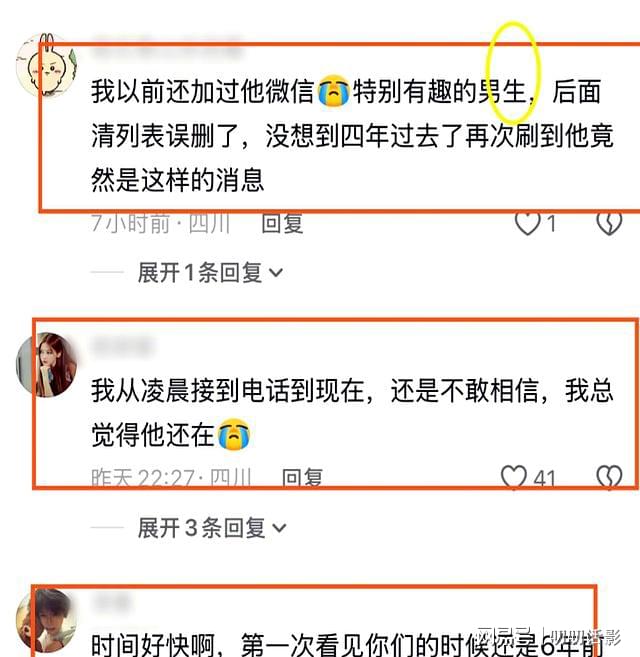Open blurred username of second commenter
The width and height of the screenshot is (640, 657).
123,347
